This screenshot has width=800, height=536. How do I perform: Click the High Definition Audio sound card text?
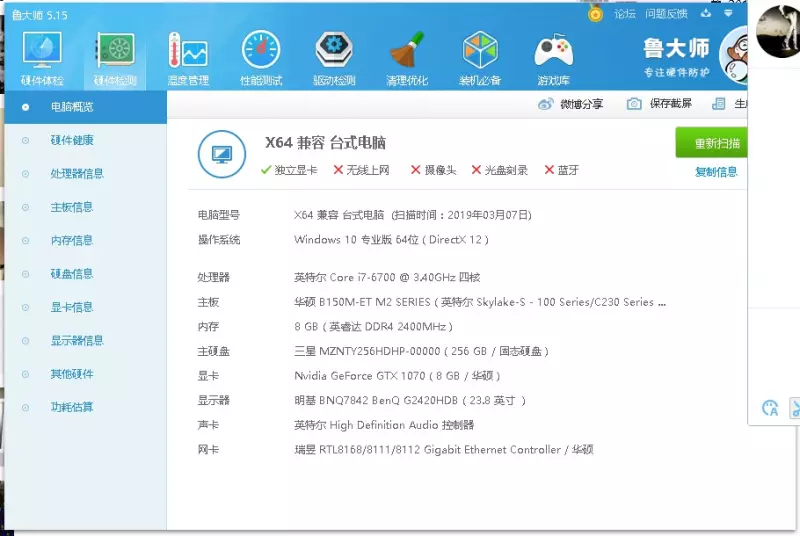384,425
